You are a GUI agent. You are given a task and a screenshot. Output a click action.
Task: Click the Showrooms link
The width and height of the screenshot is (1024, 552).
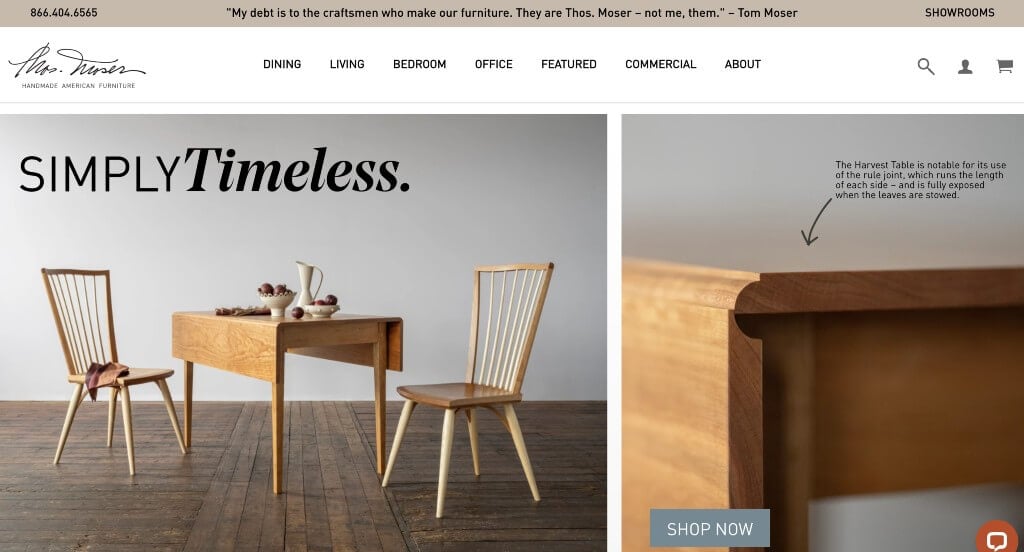959,12
